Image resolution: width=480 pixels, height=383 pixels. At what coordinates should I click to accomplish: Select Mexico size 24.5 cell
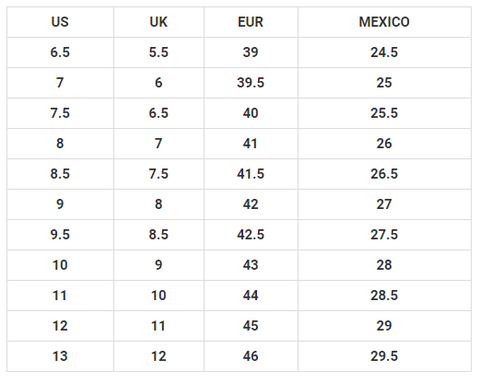point(384,52)
